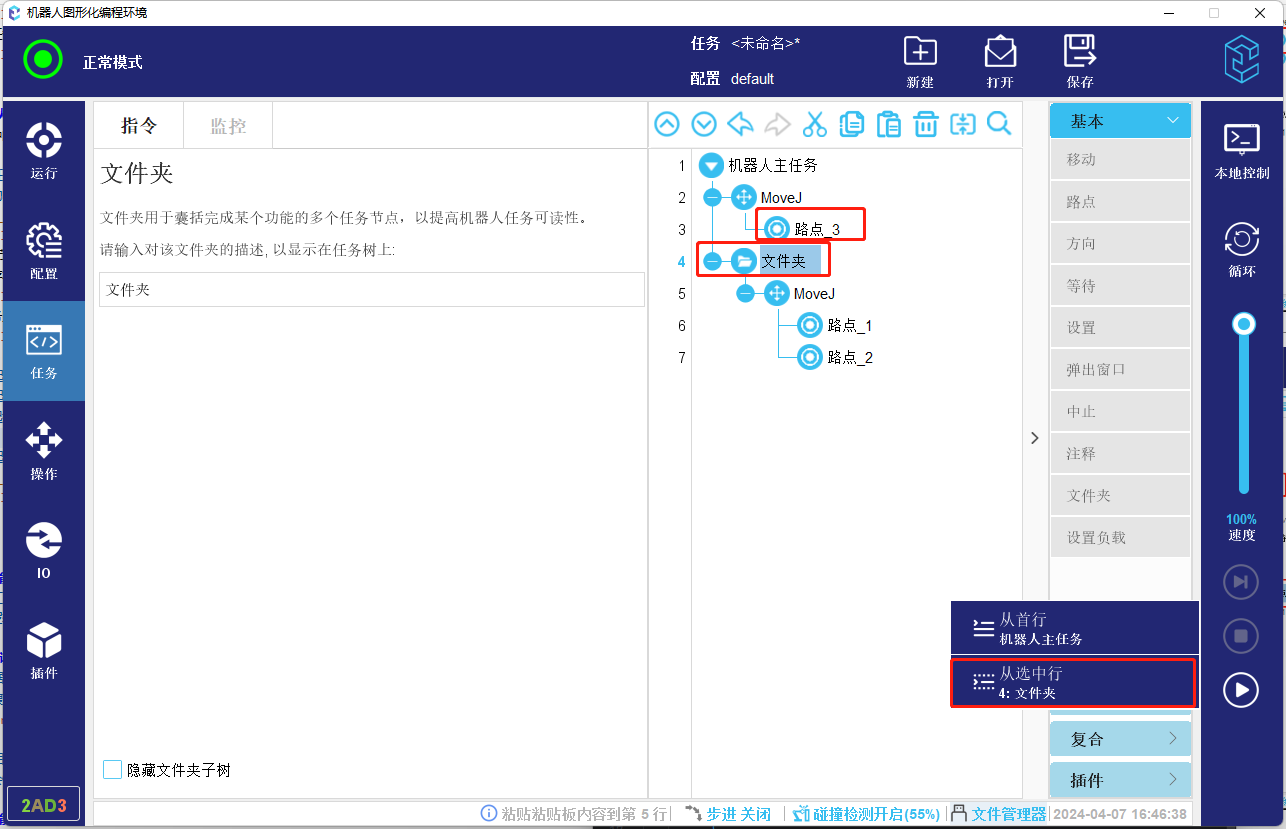Expand the 复合 command category
The width and height of the screenshot is (1286, 829).
(1120, 739)
